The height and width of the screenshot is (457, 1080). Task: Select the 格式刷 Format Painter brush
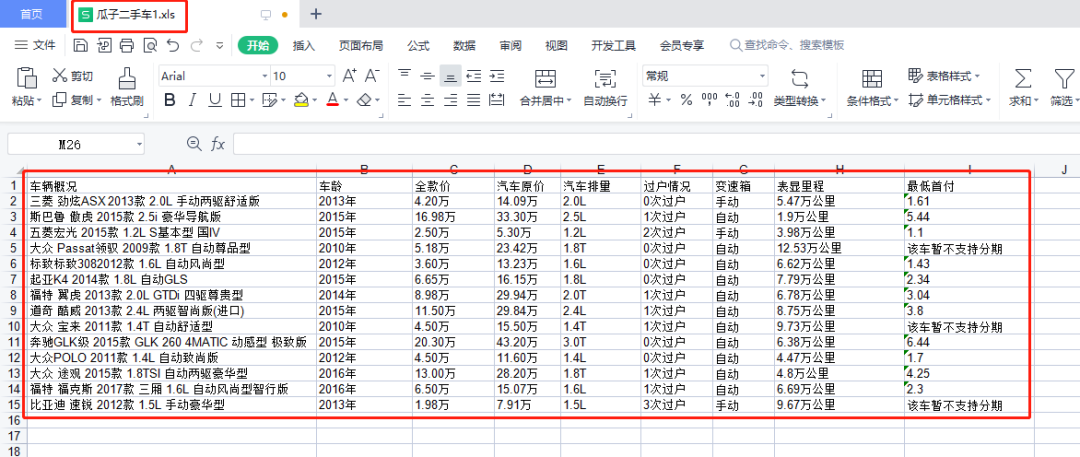(126, 78)
